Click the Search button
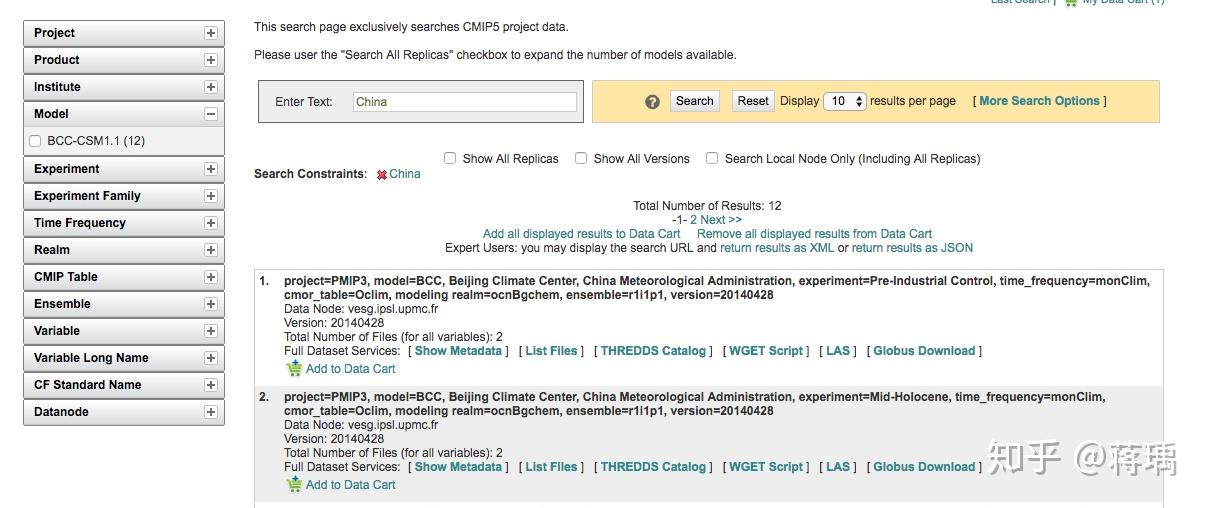Image resolution: width=1208 pixels, height=508 pixels. click(695, 101)
